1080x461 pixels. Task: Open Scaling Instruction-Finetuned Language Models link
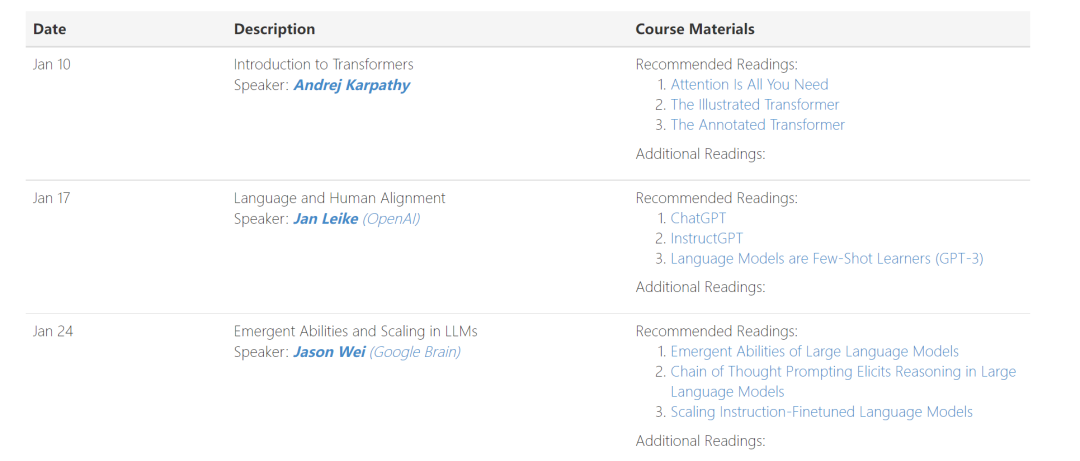pos(822,411)
